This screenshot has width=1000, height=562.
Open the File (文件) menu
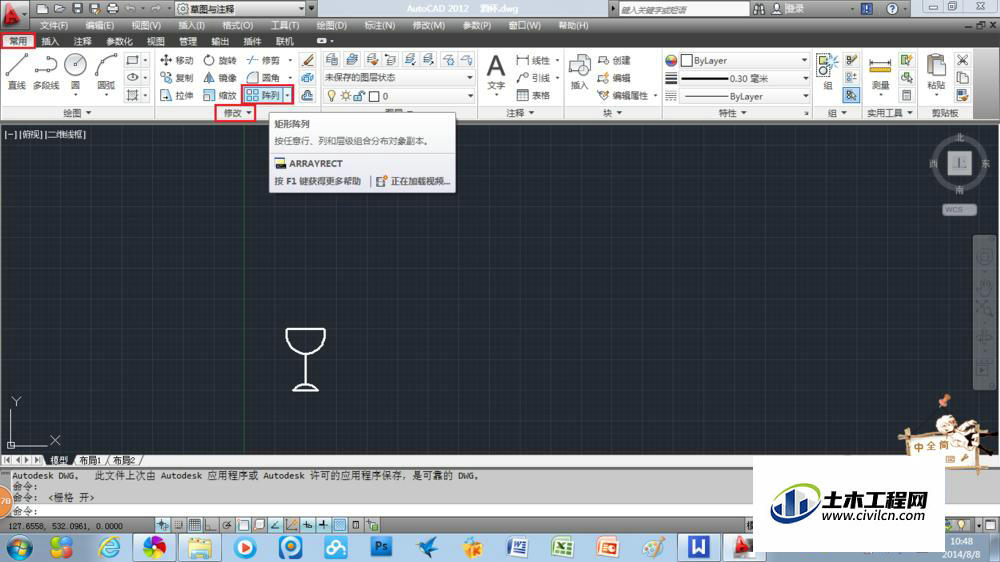point(54,26)
